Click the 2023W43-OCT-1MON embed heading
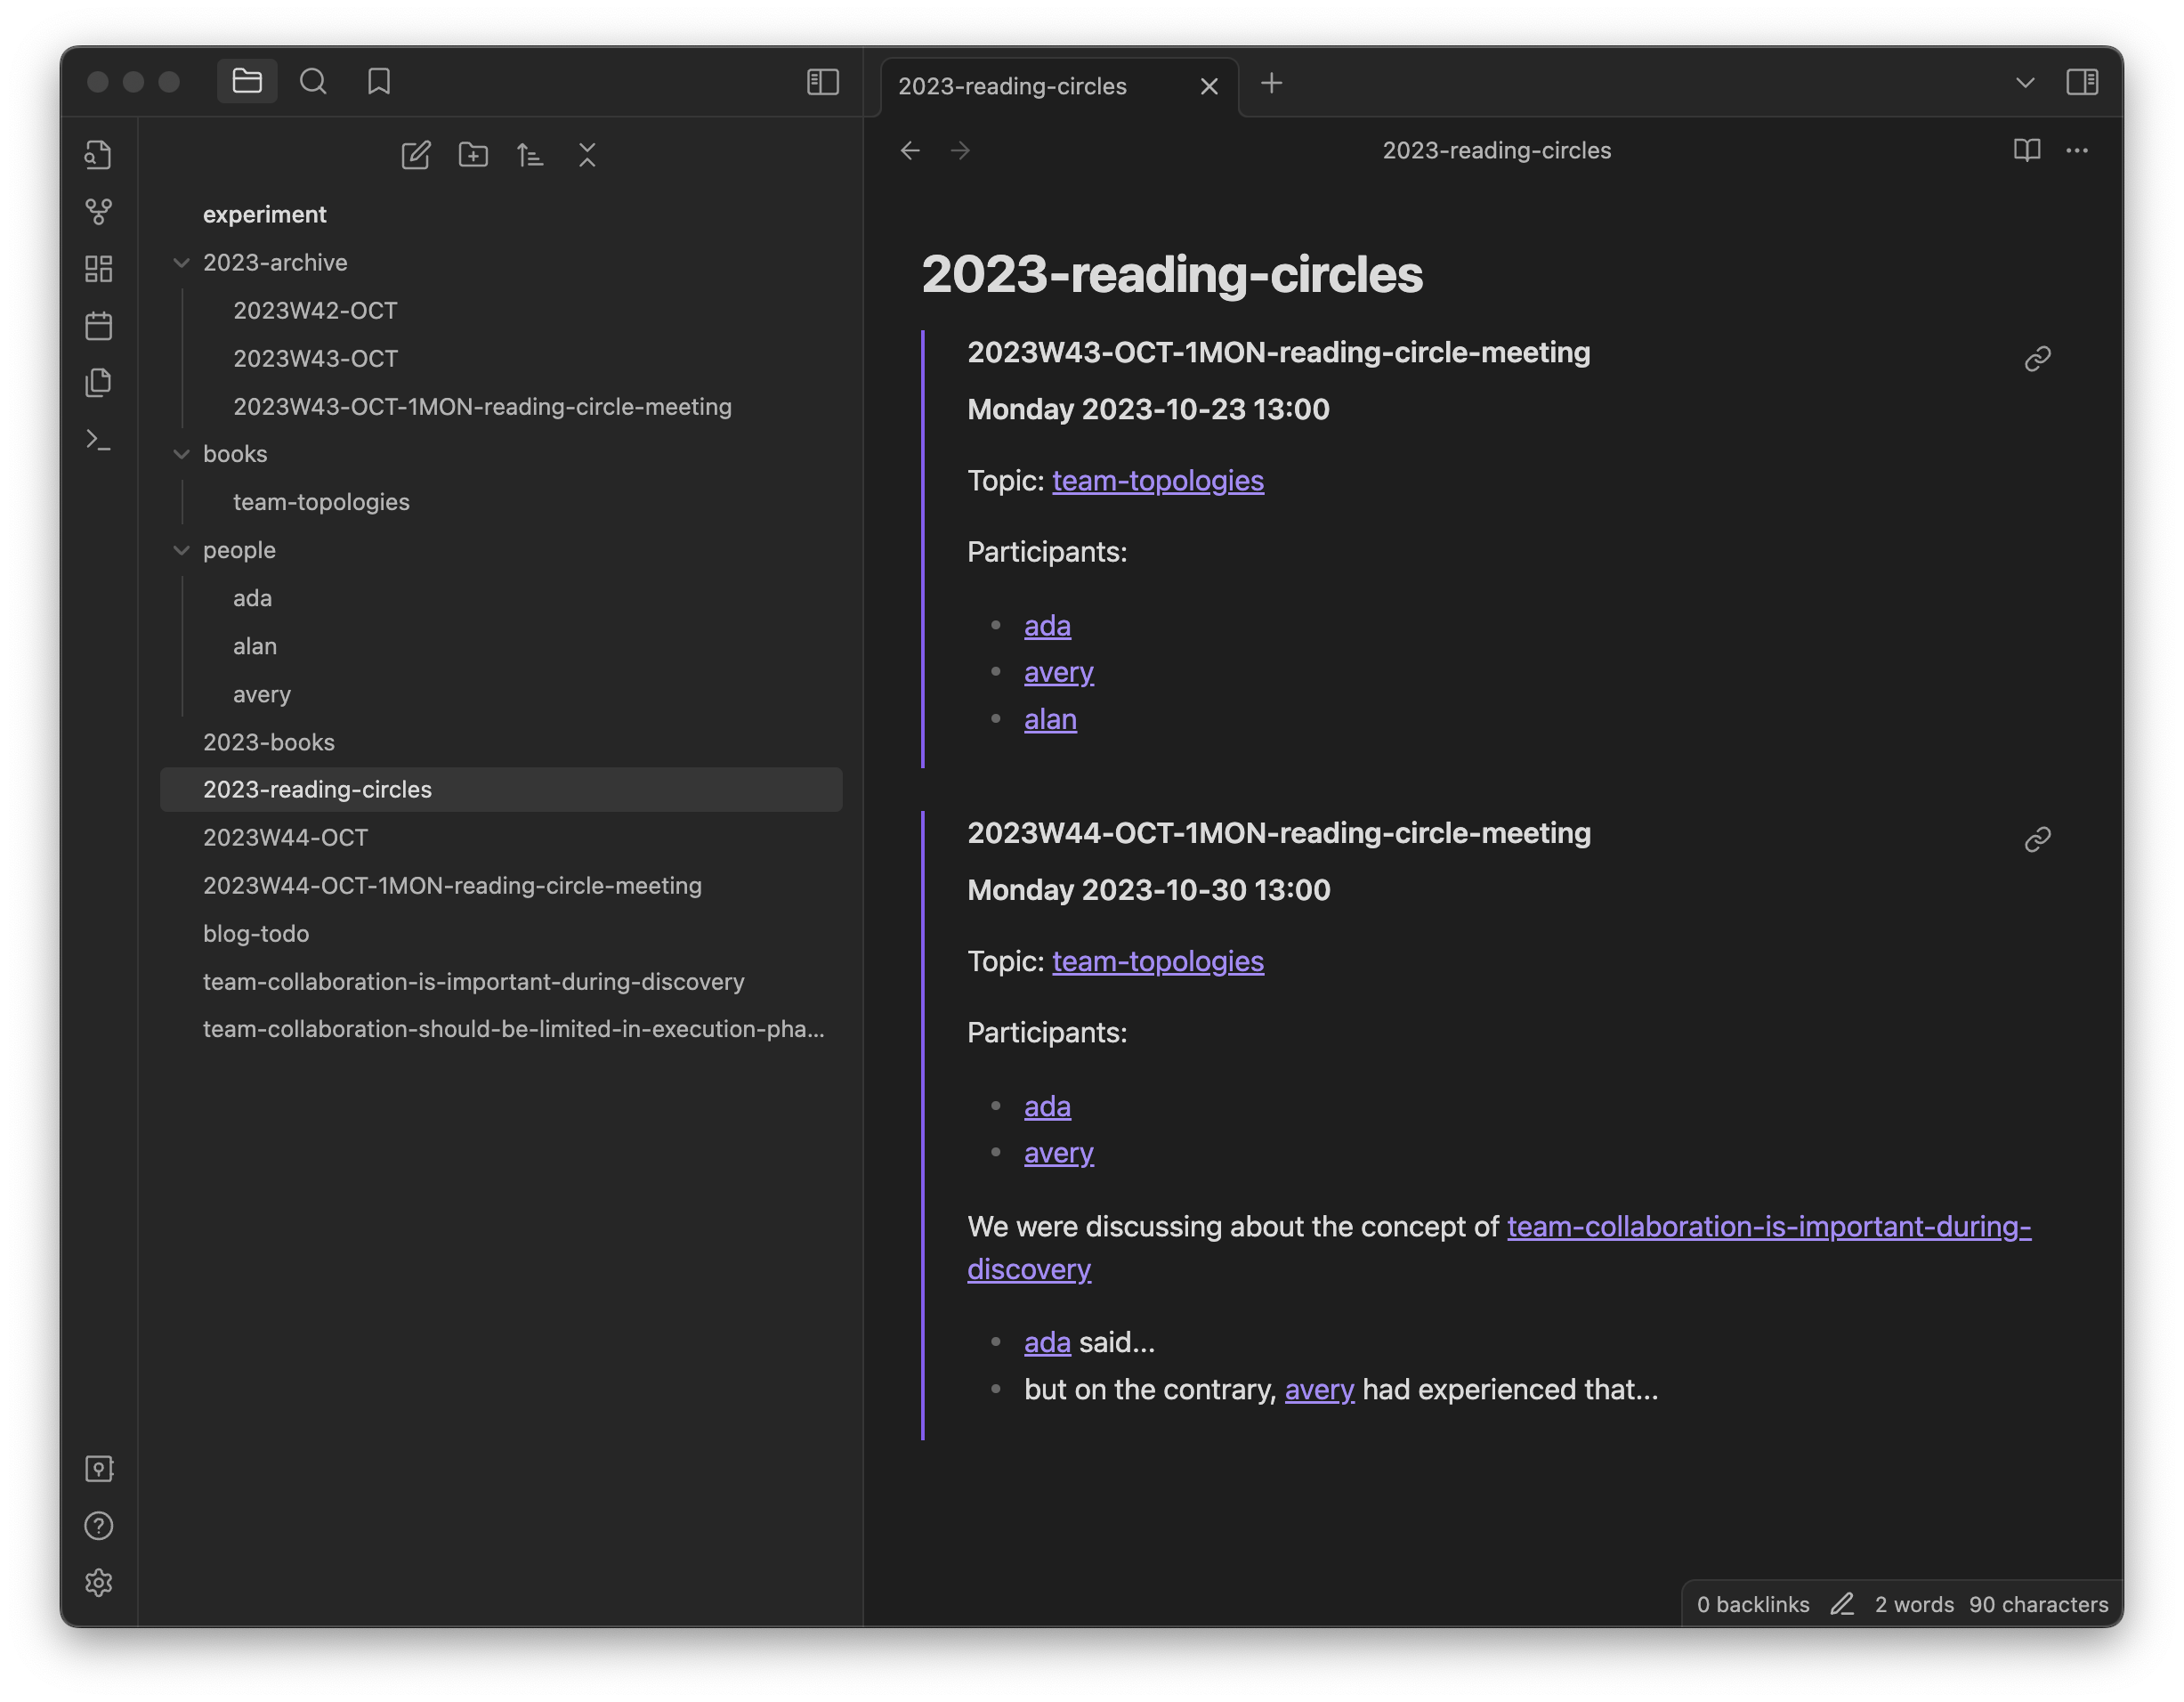Image resolution: width=2184 pixels, height=1702 pixels. (x=1278, y=353)
